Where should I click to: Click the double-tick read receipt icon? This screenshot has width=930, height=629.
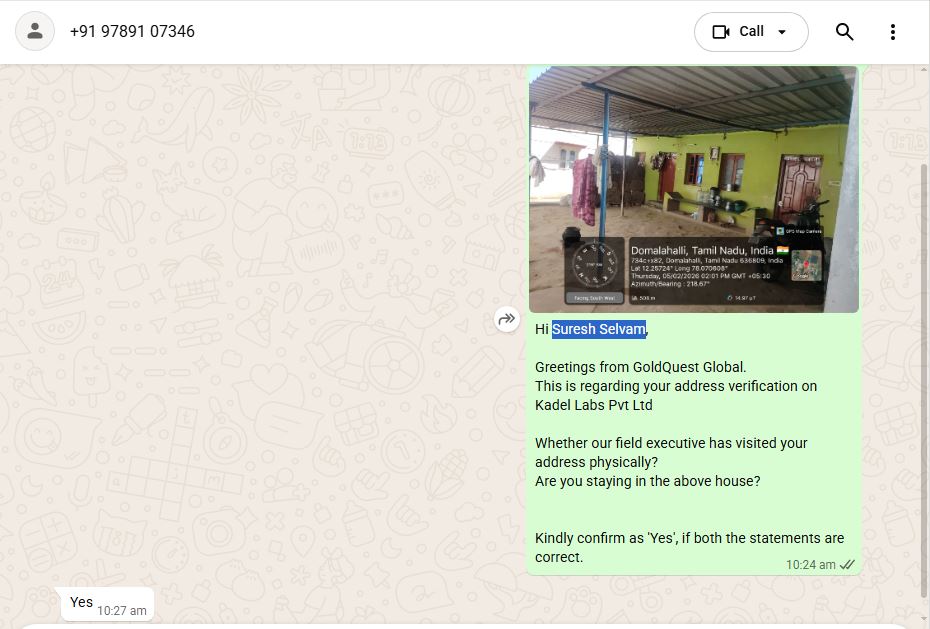click(x=847, y=565)
